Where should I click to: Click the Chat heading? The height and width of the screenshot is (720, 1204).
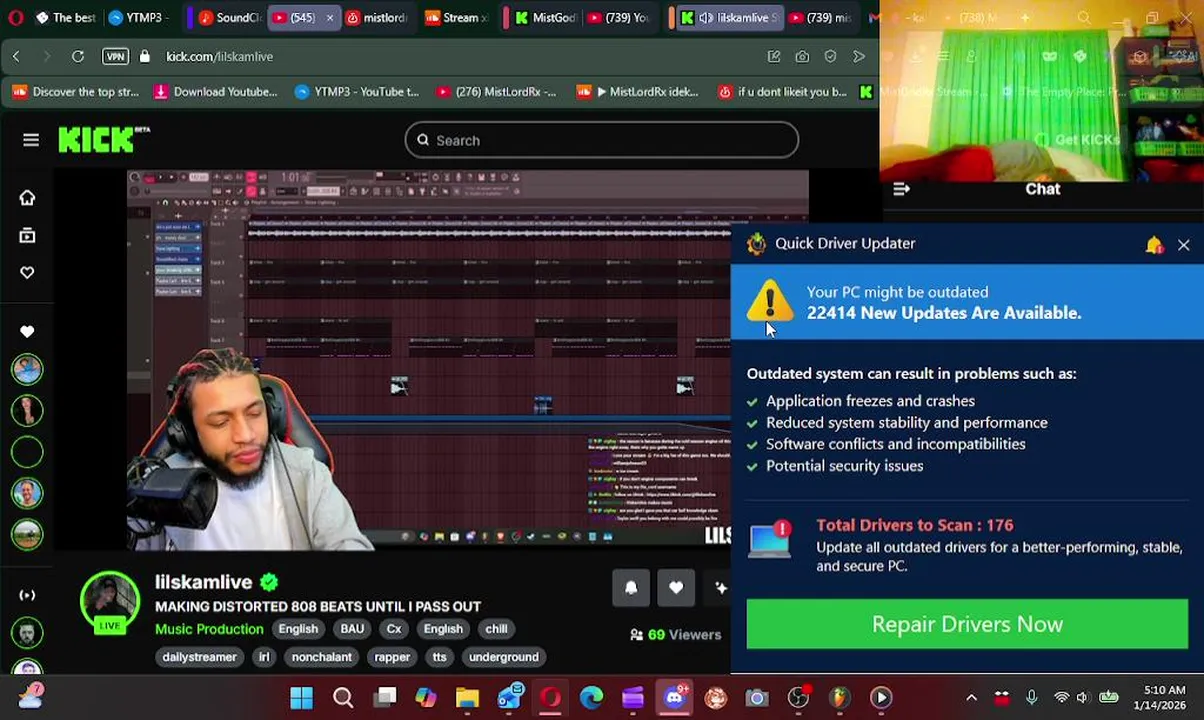pyautogui.click(x=1043, y=188)
